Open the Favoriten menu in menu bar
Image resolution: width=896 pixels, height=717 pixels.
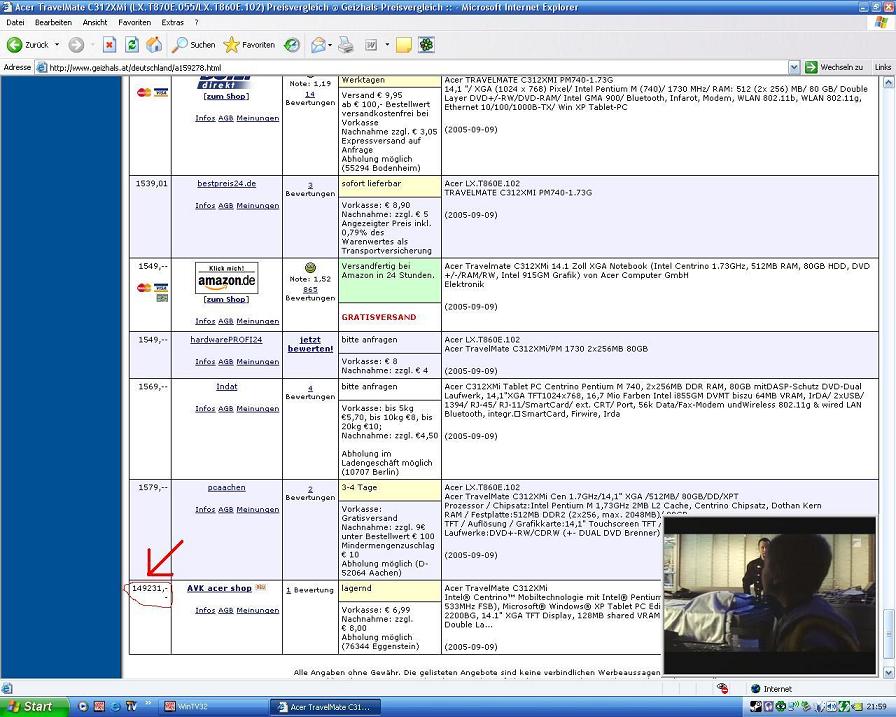[x=134, y=22]
